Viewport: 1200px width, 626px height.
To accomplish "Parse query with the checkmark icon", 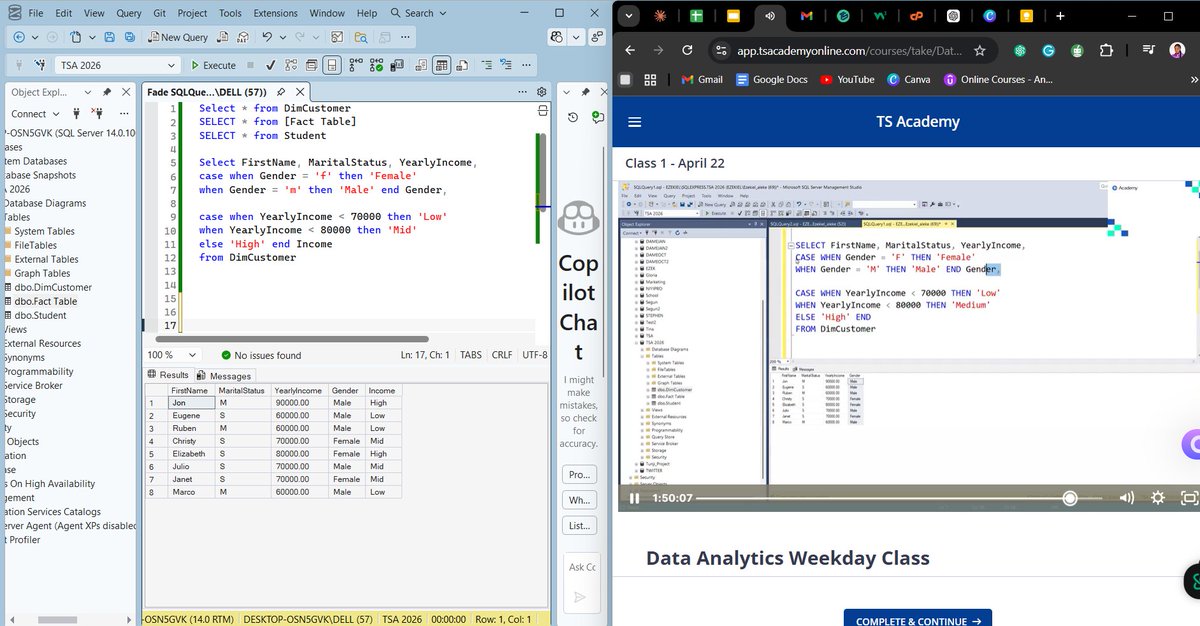I will (270, 66).
